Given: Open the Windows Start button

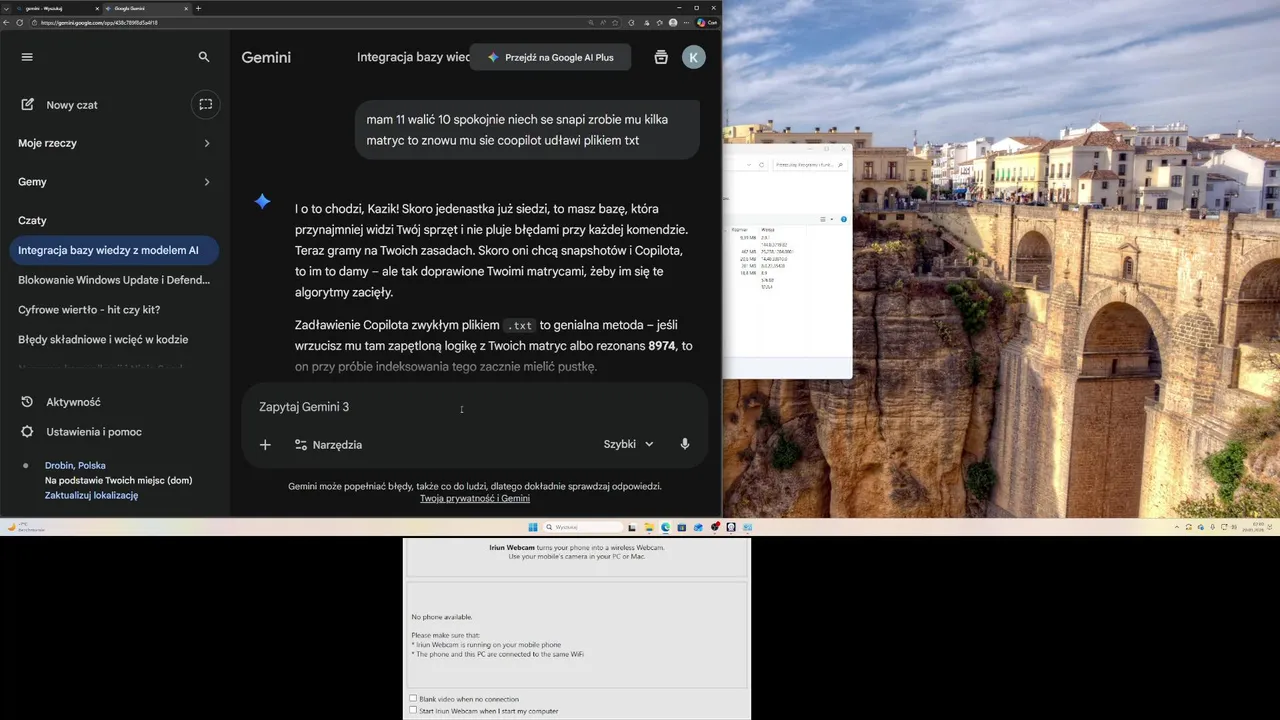Looking at the screenshot, I should pyautogui.click(x=533, y=527).
